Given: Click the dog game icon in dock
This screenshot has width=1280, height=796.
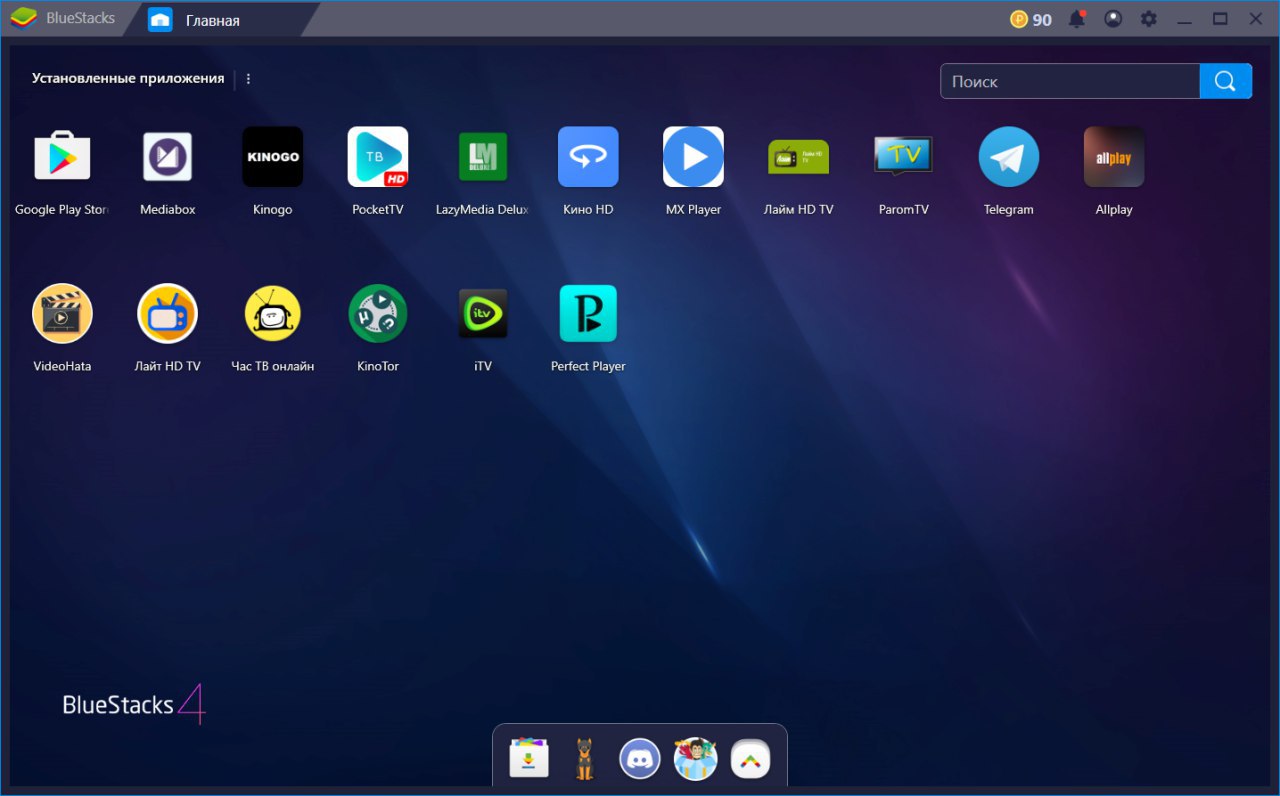Looking at the screenshot, I should tap(584, 759).
